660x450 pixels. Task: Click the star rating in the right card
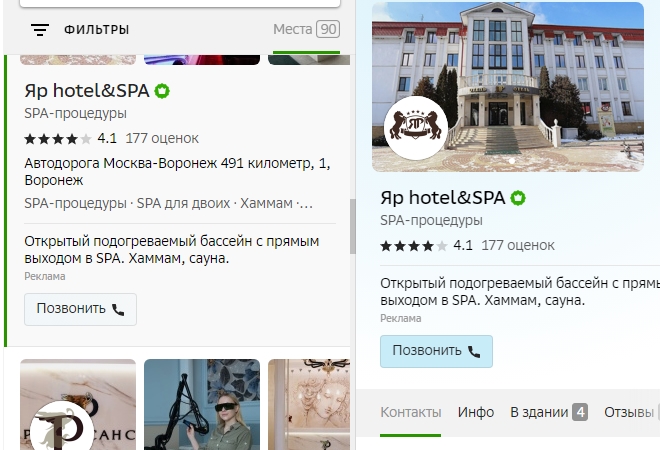(x=414, y=245)
